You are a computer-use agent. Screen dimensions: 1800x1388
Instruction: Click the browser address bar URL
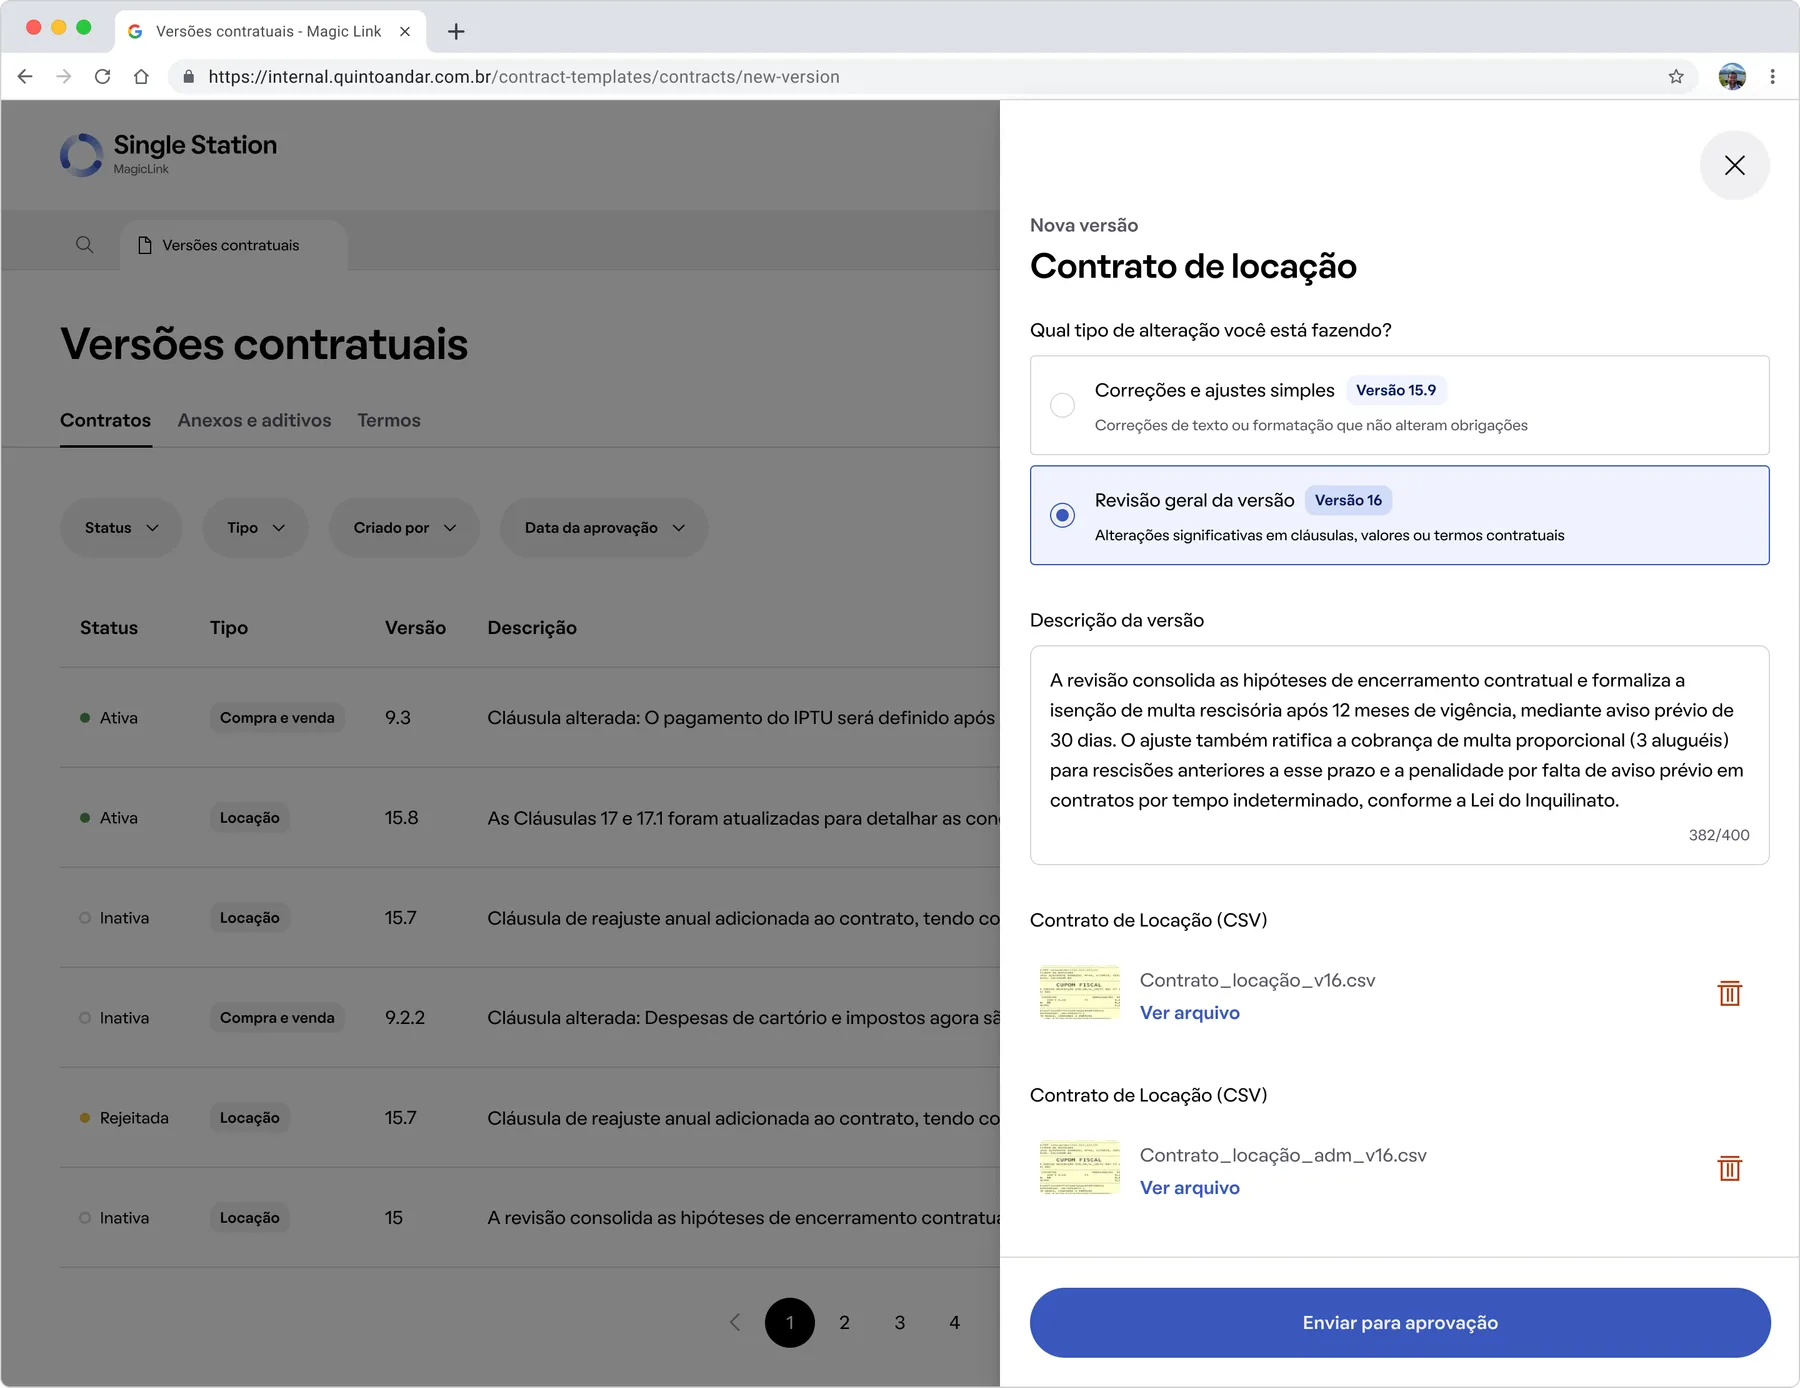[524, 77]
